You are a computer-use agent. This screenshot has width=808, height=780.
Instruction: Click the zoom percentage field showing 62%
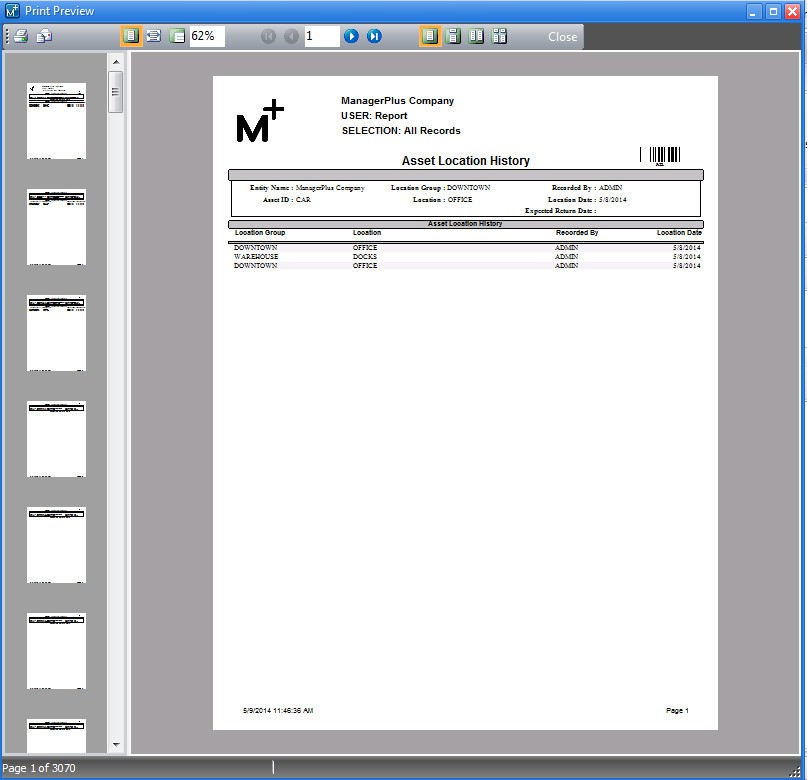[x=206, y=36]
